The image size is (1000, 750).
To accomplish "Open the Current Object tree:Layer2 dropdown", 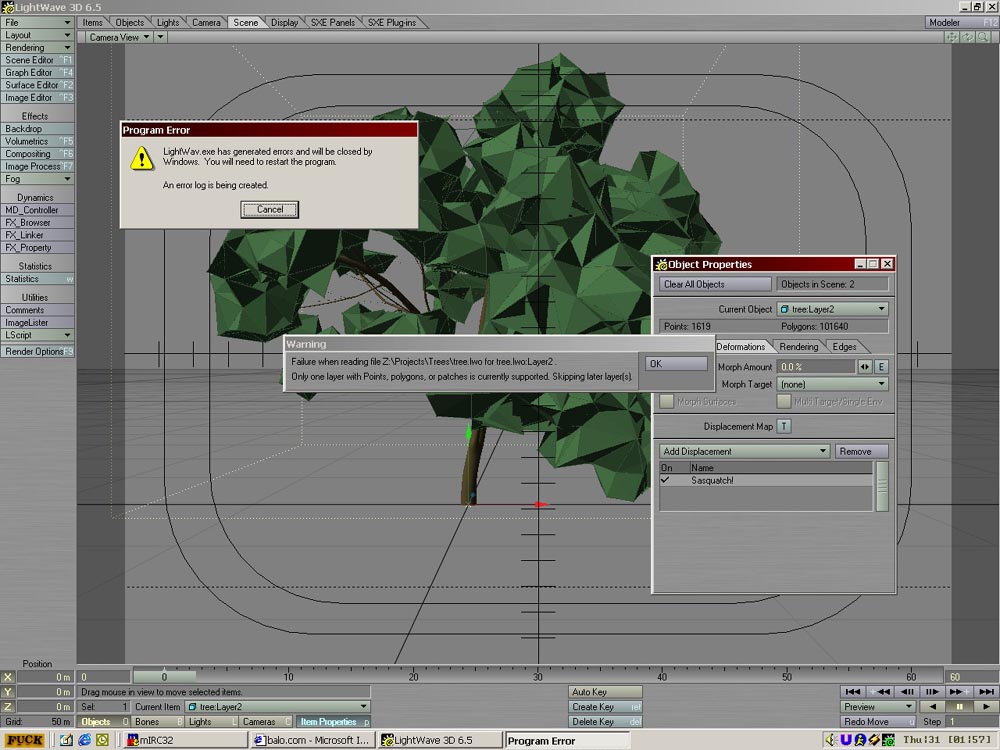I will click(x=833, y=309).
